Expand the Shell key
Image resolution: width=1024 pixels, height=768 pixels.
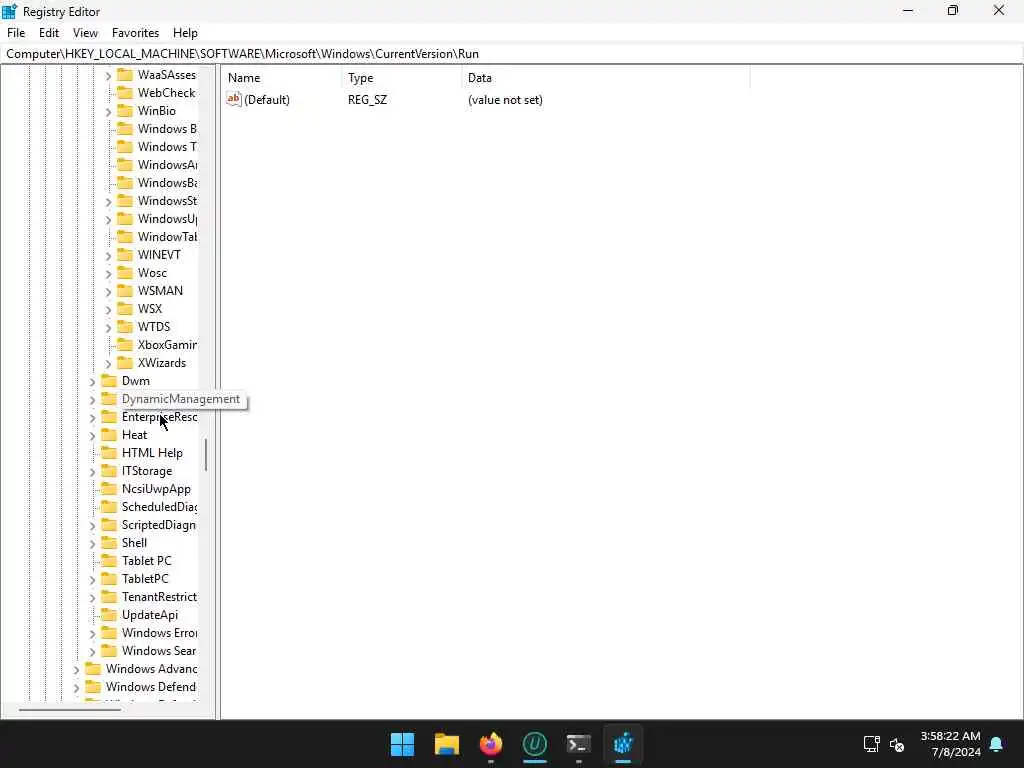tap(92, 543)
